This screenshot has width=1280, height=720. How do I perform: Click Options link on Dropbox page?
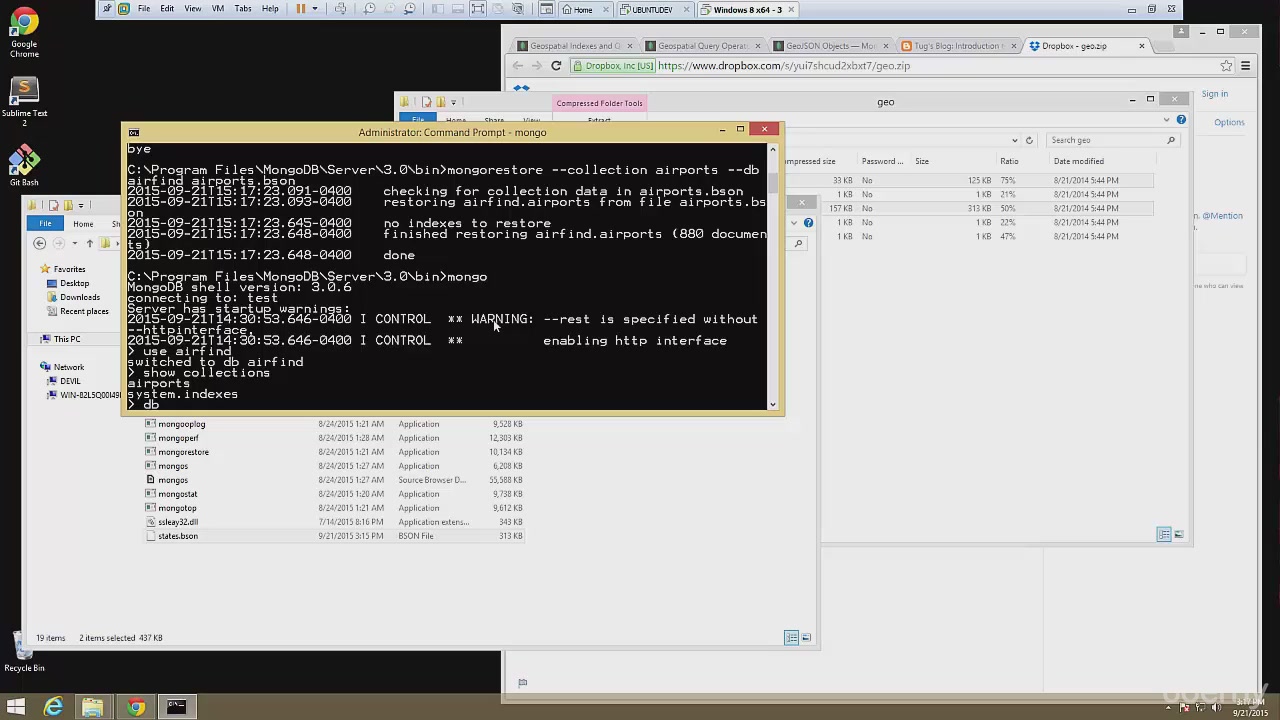point(1229,122)
